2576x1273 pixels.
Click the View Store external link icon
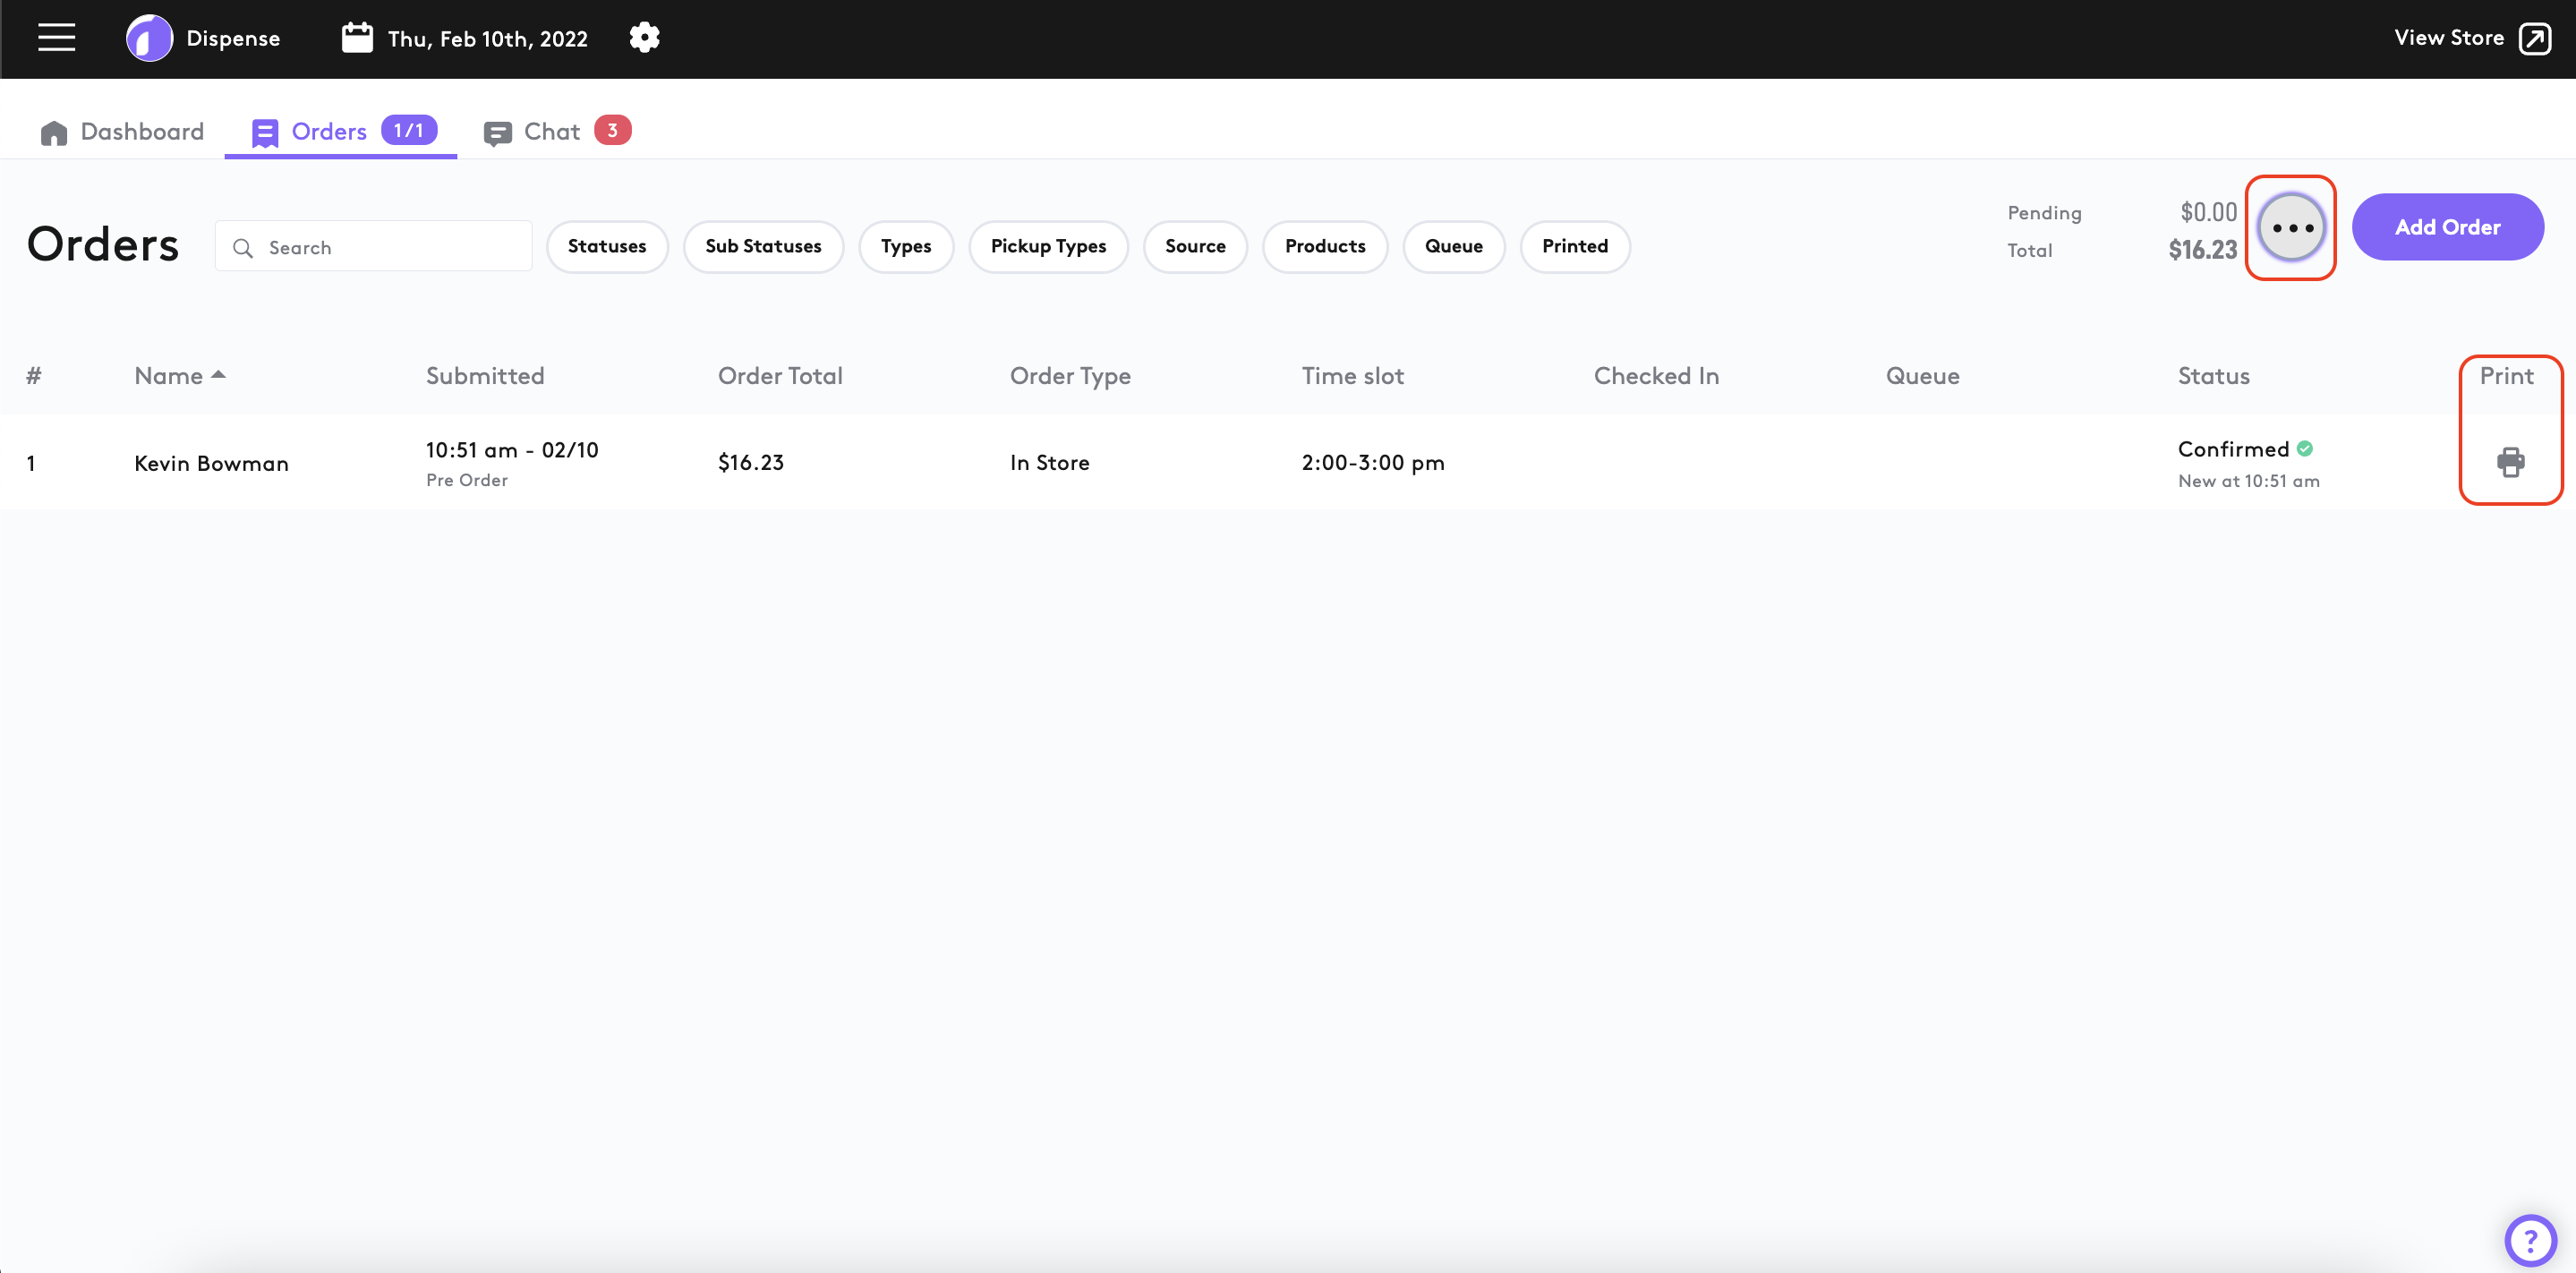tap(2534, 38)
